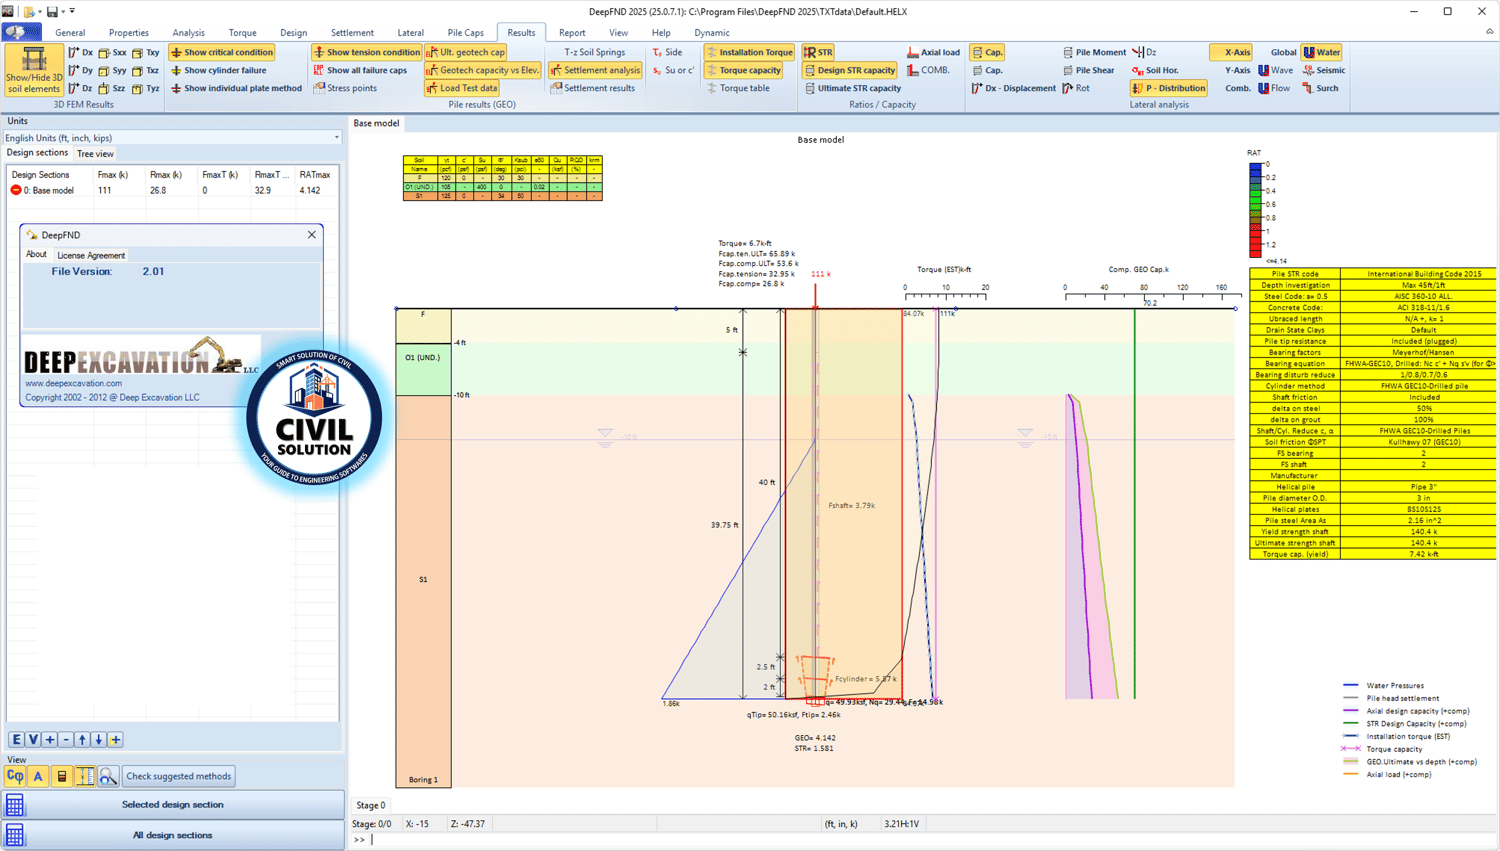Open the quick access toolbar customize dropdown

click(x=72, y=12)
